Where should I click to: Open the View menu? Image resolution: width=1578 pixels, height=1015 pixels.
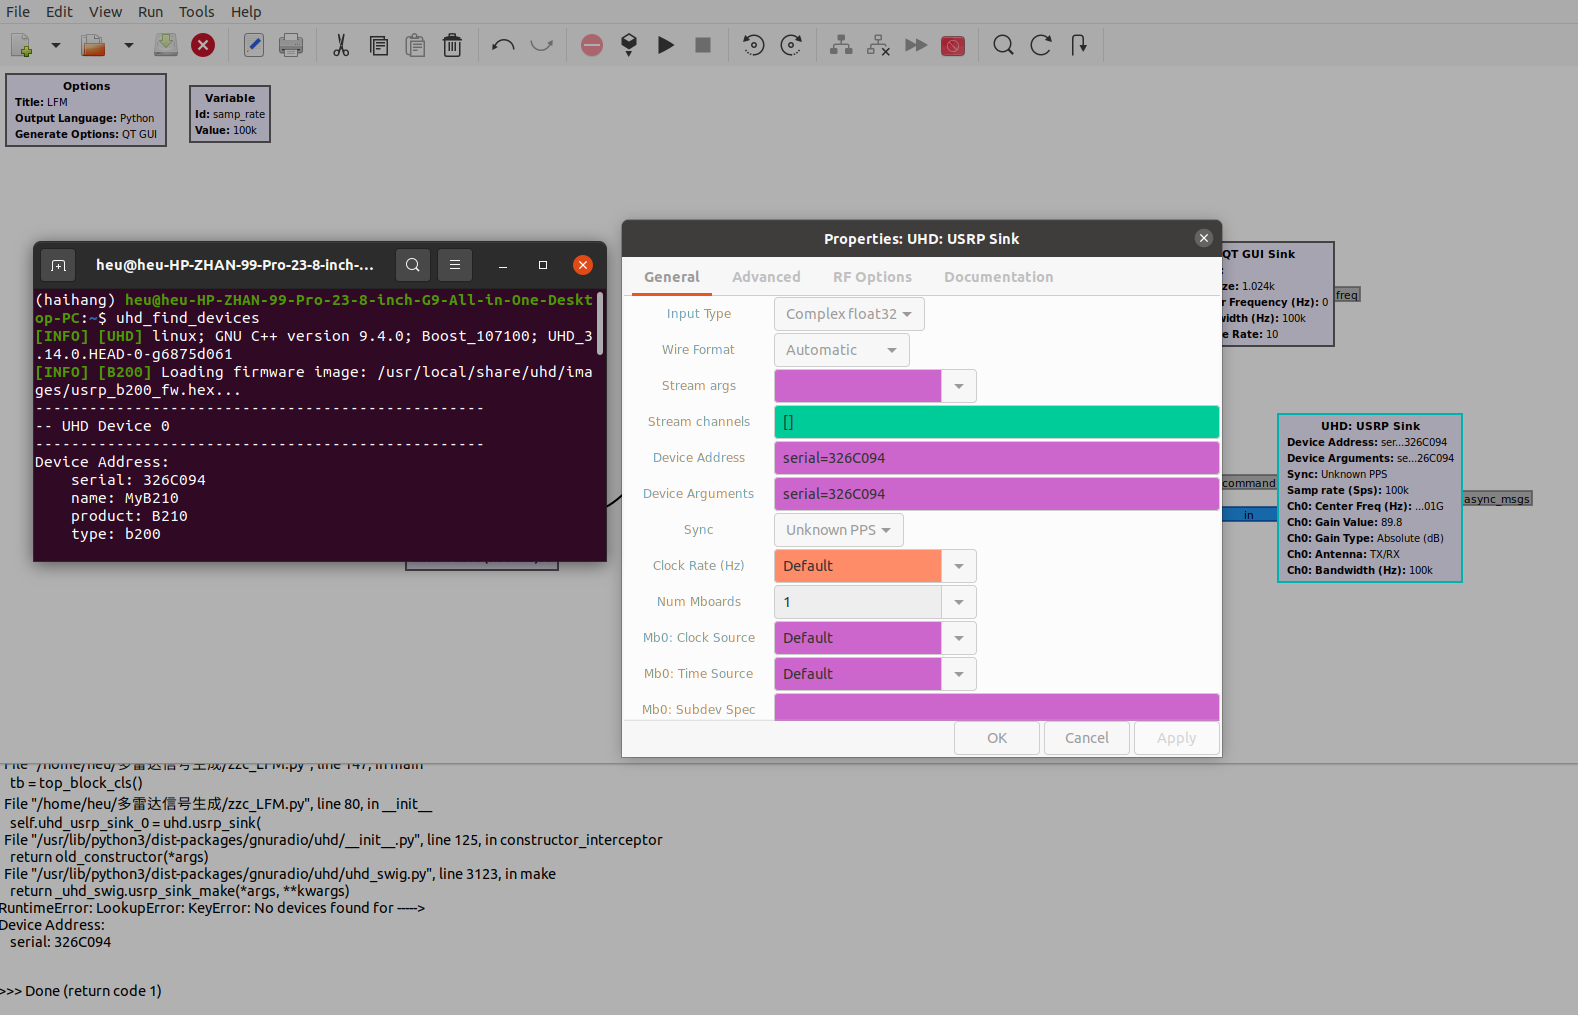click(105, 12)
